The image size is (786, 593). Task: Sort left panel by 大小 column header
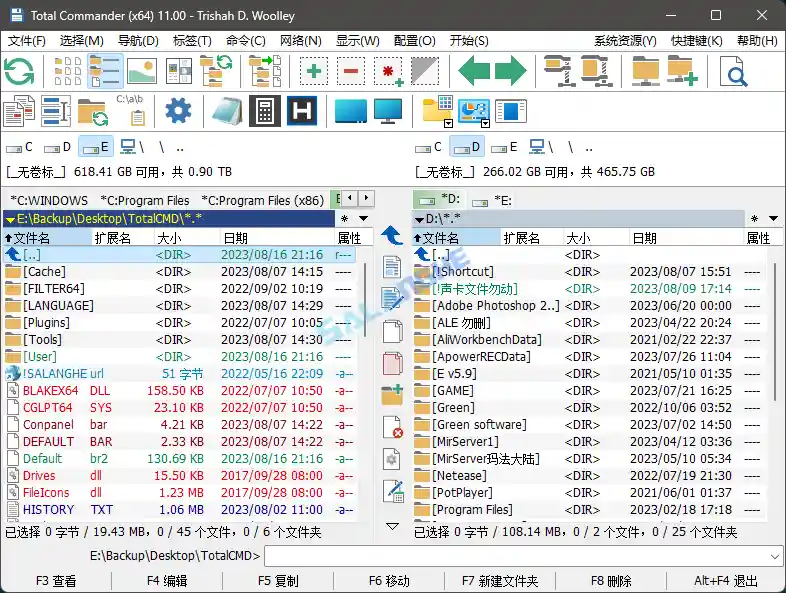coord(186,238)
